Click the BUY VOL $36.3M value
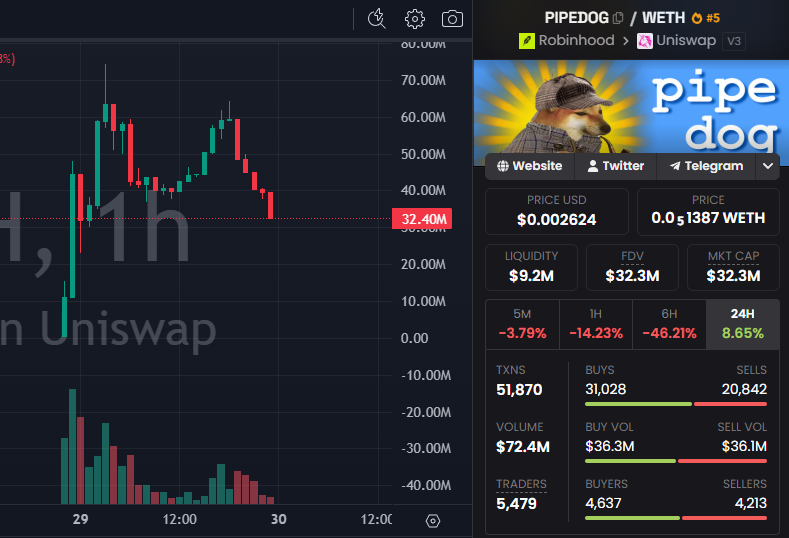The image size is (789, 538). 610,446
